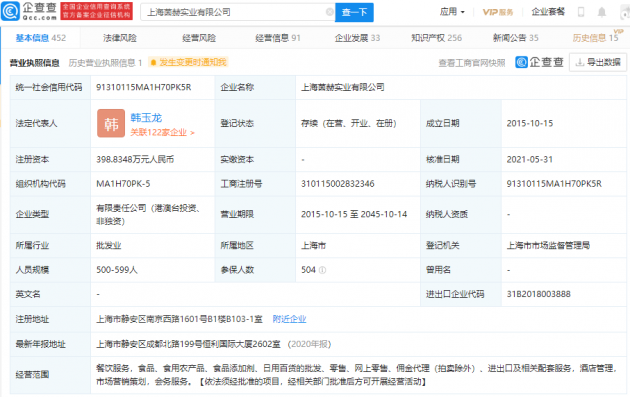The image size is (630, 397).
Task: Click the mobile phone icon in header
Action: click(x=581, y=12)
